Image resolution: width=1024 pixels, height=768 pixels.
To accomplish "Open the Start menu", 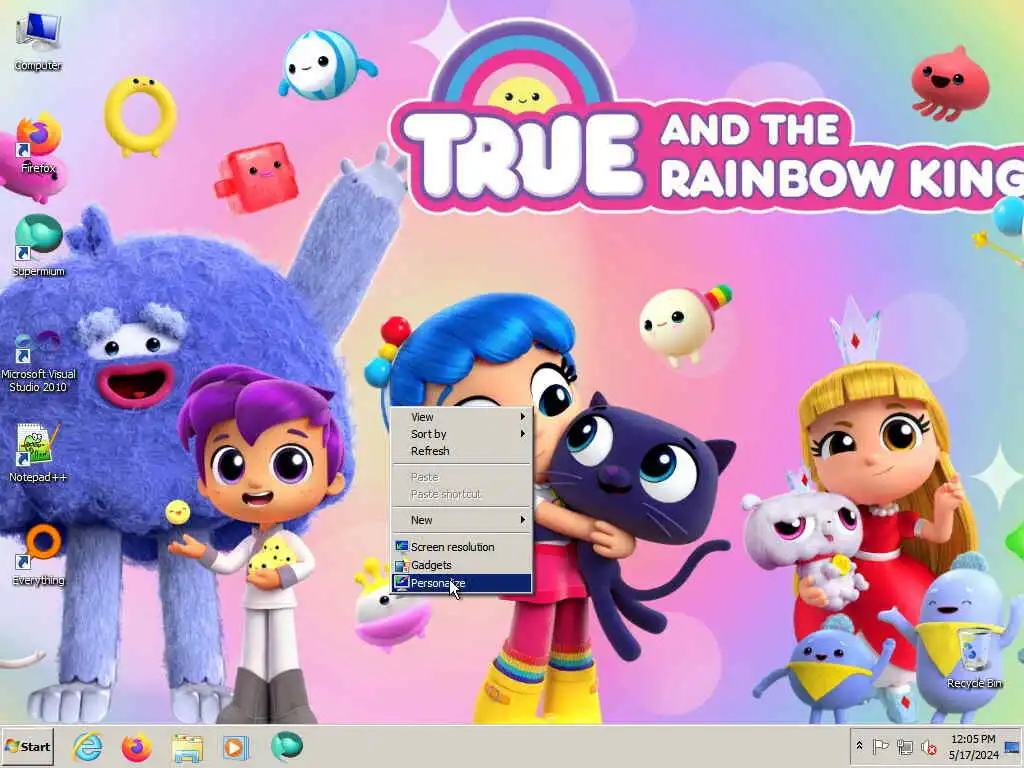I will point(27,746).
